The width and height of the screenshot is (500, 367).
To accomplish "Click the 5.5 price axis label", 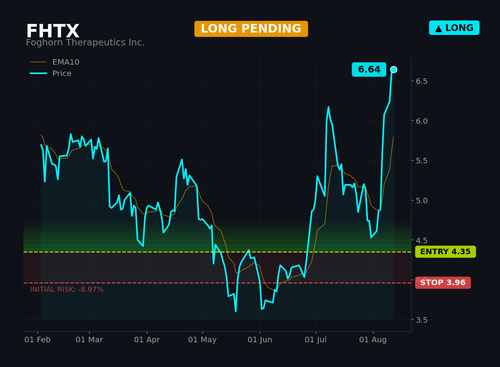I will pyautogui.click(x=421, y=161).
